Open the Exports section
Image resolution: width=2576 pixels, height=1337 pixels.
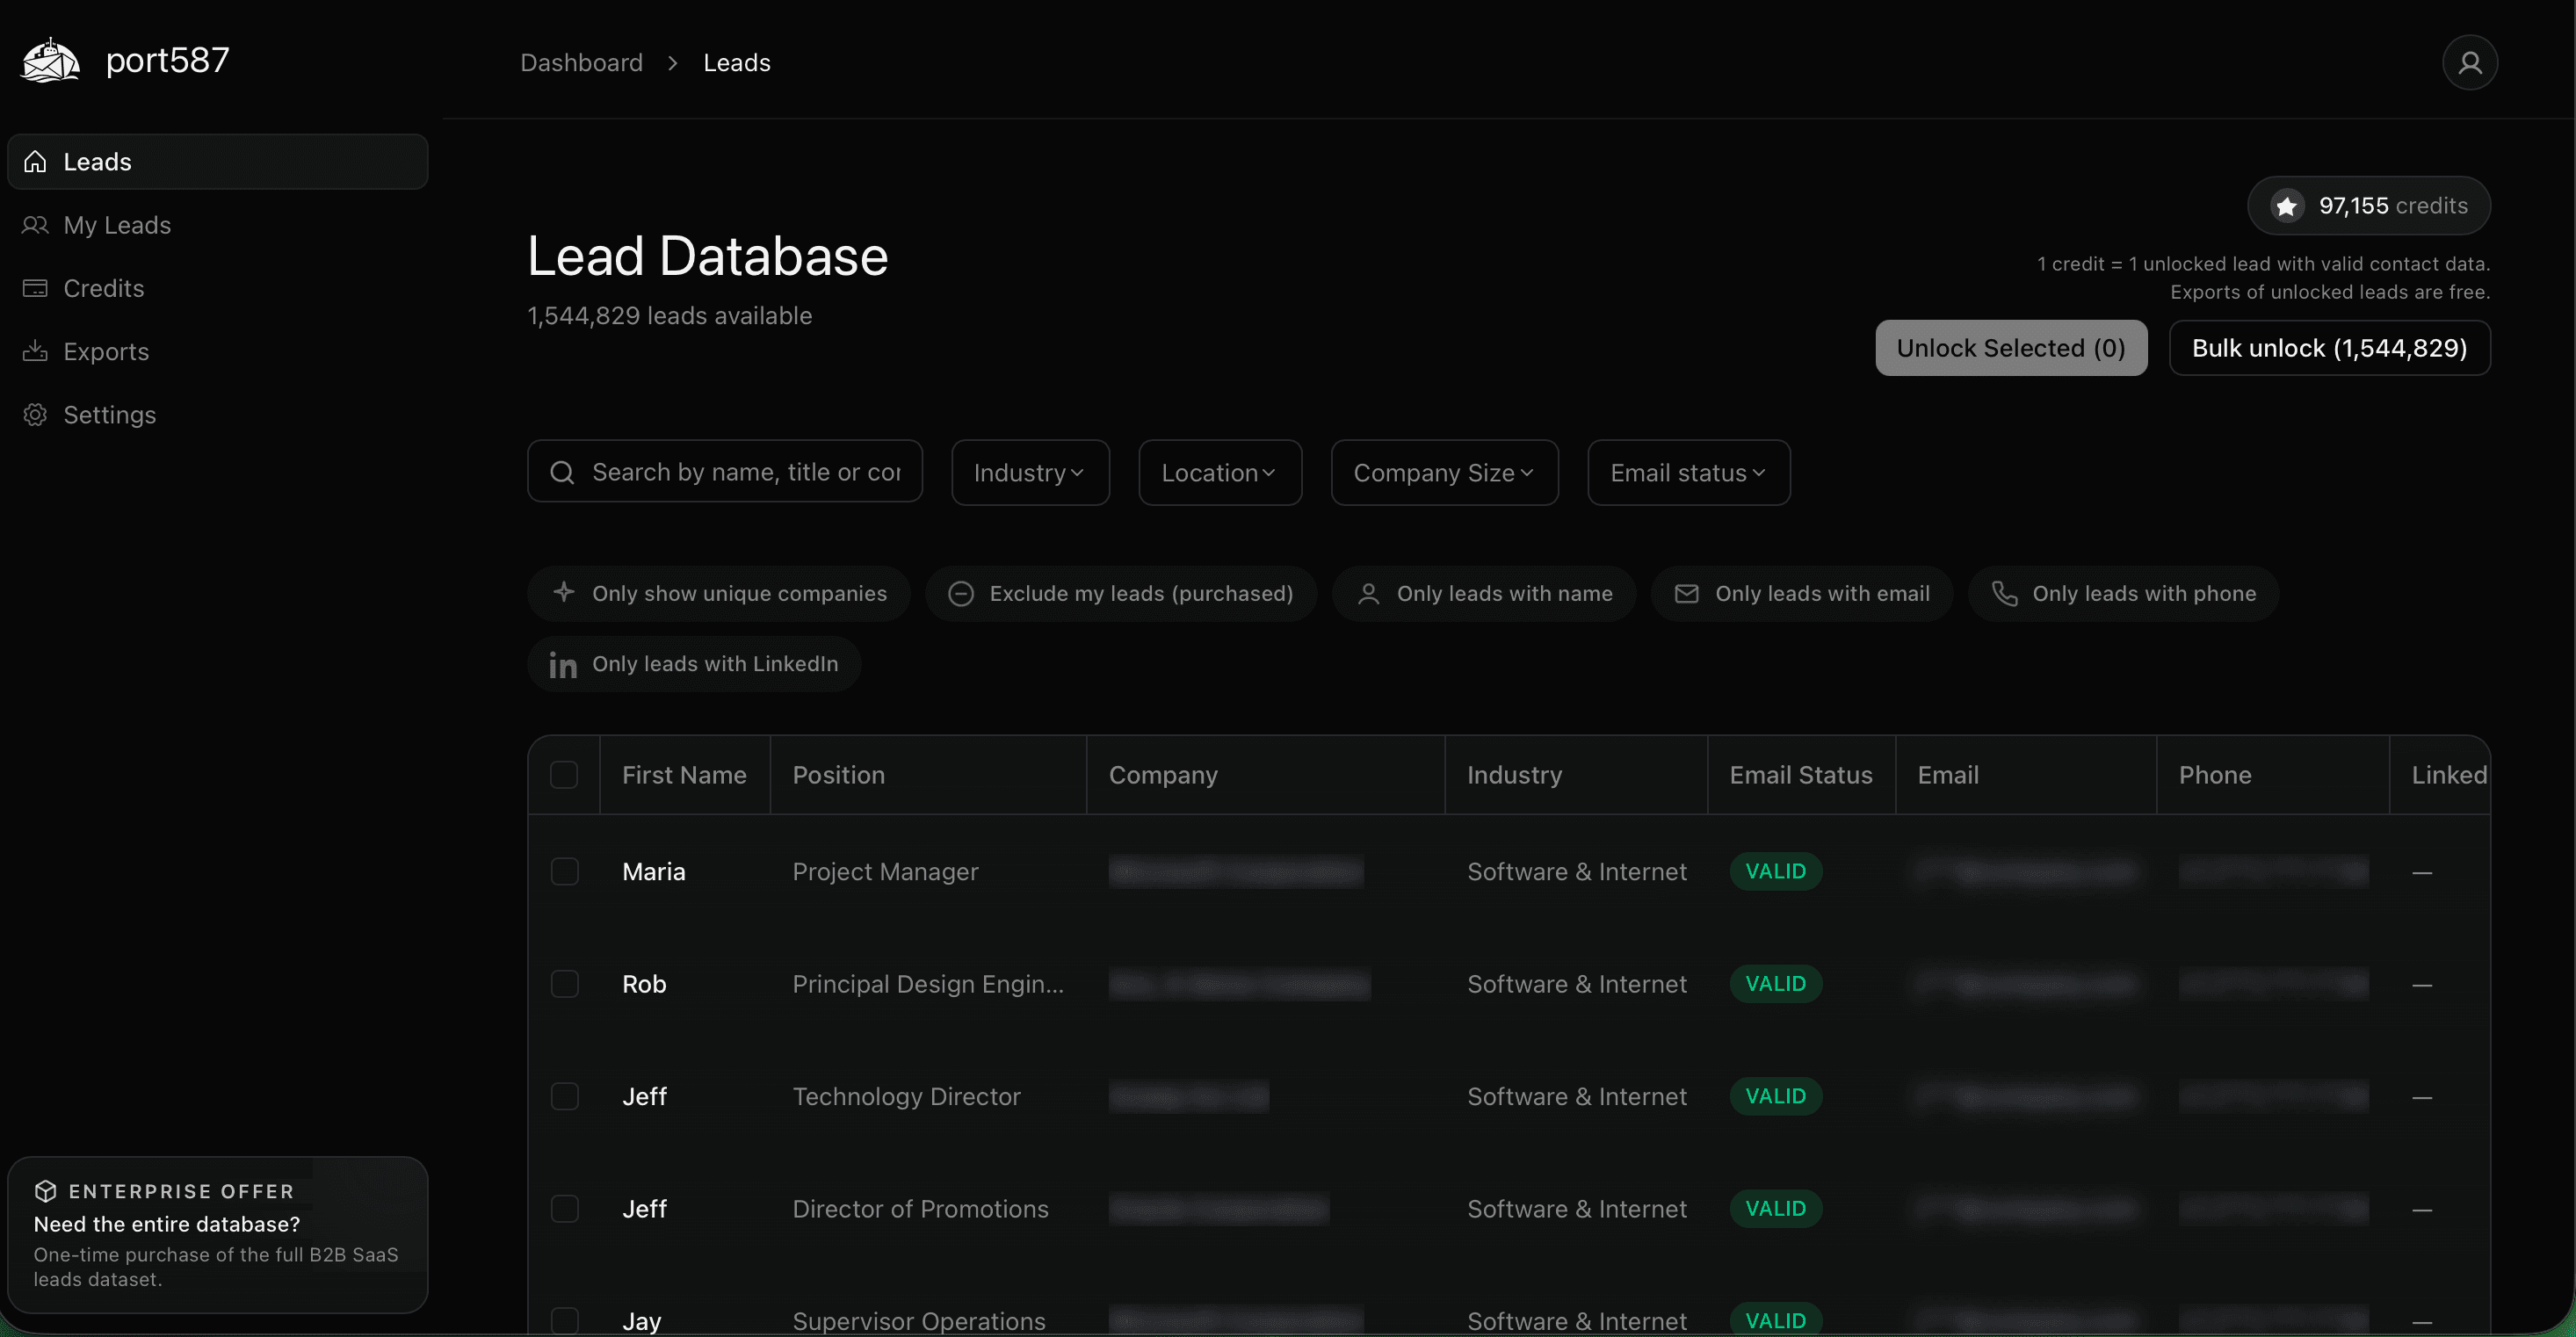click(x=106, y=351)
